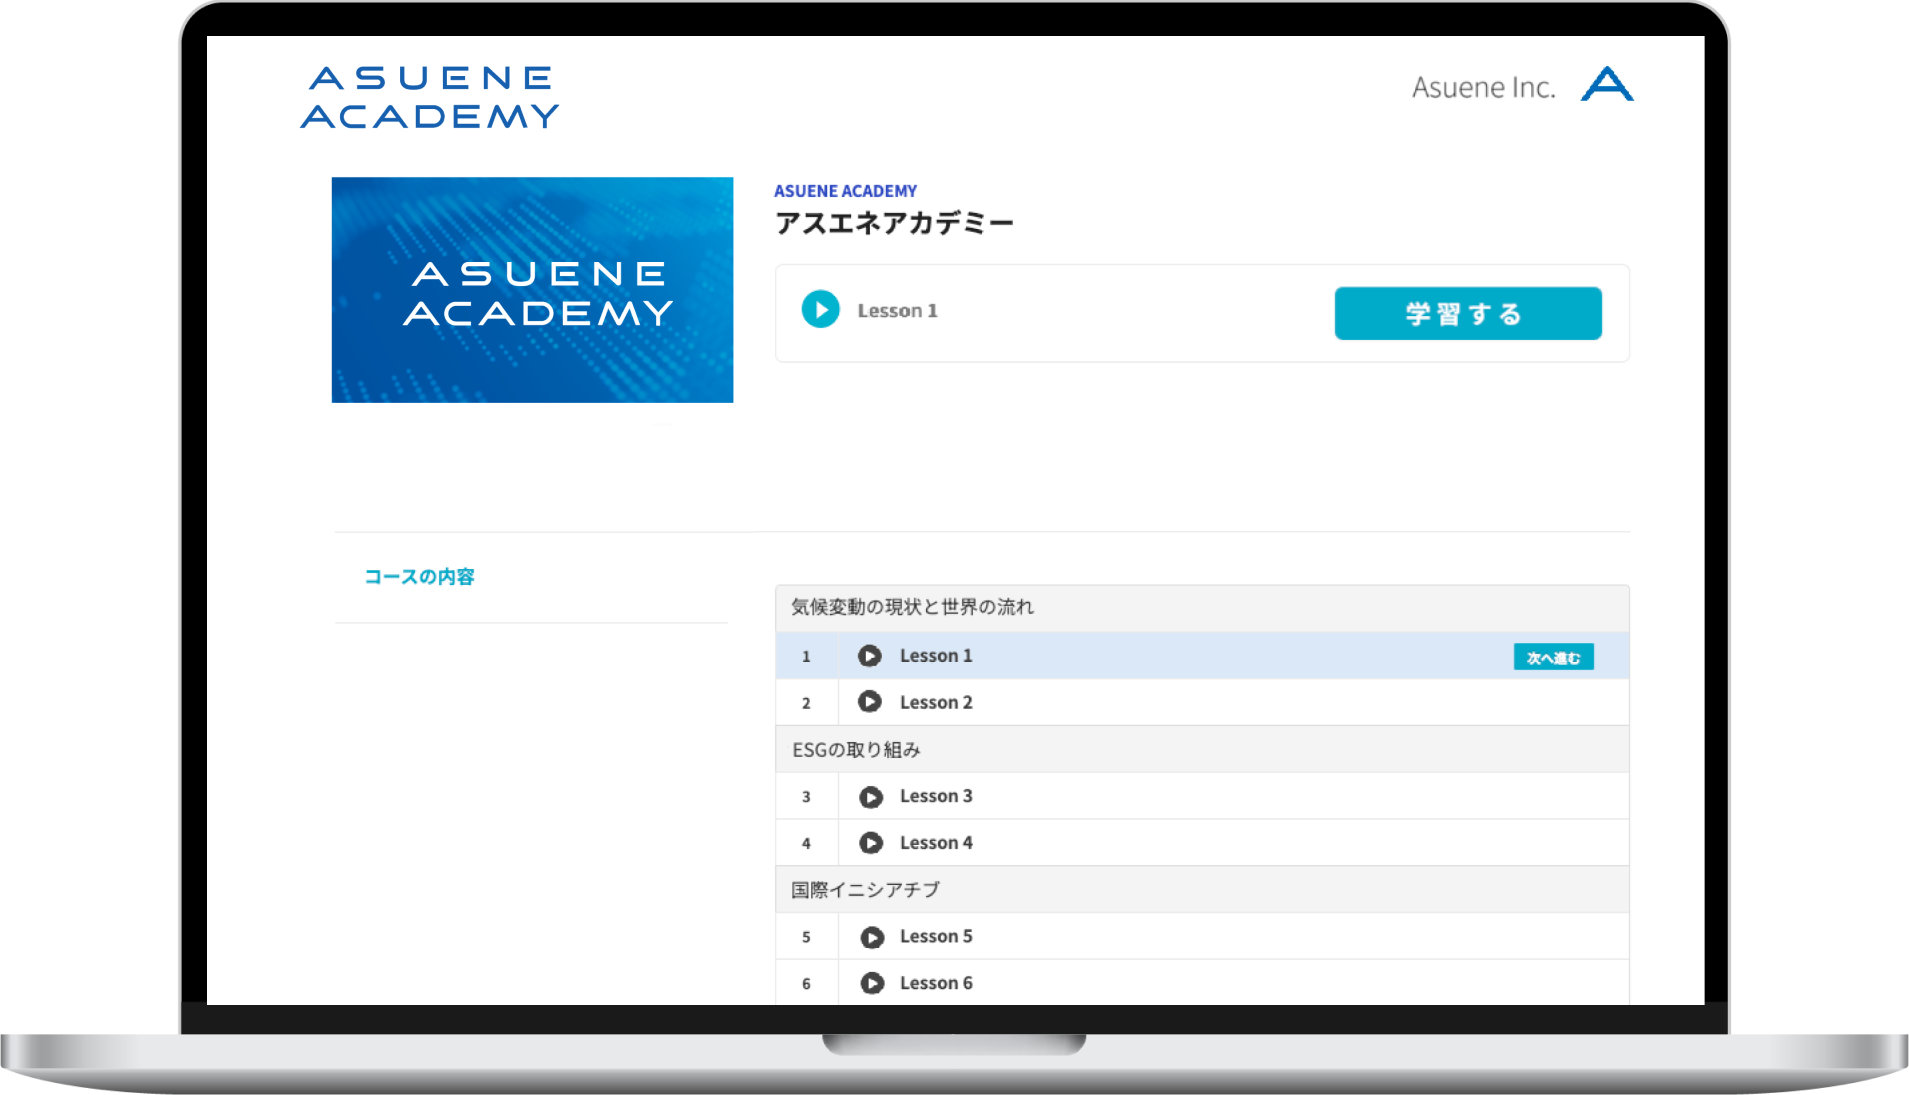Select the コースの内容 tab

click(x=419, y=577)
